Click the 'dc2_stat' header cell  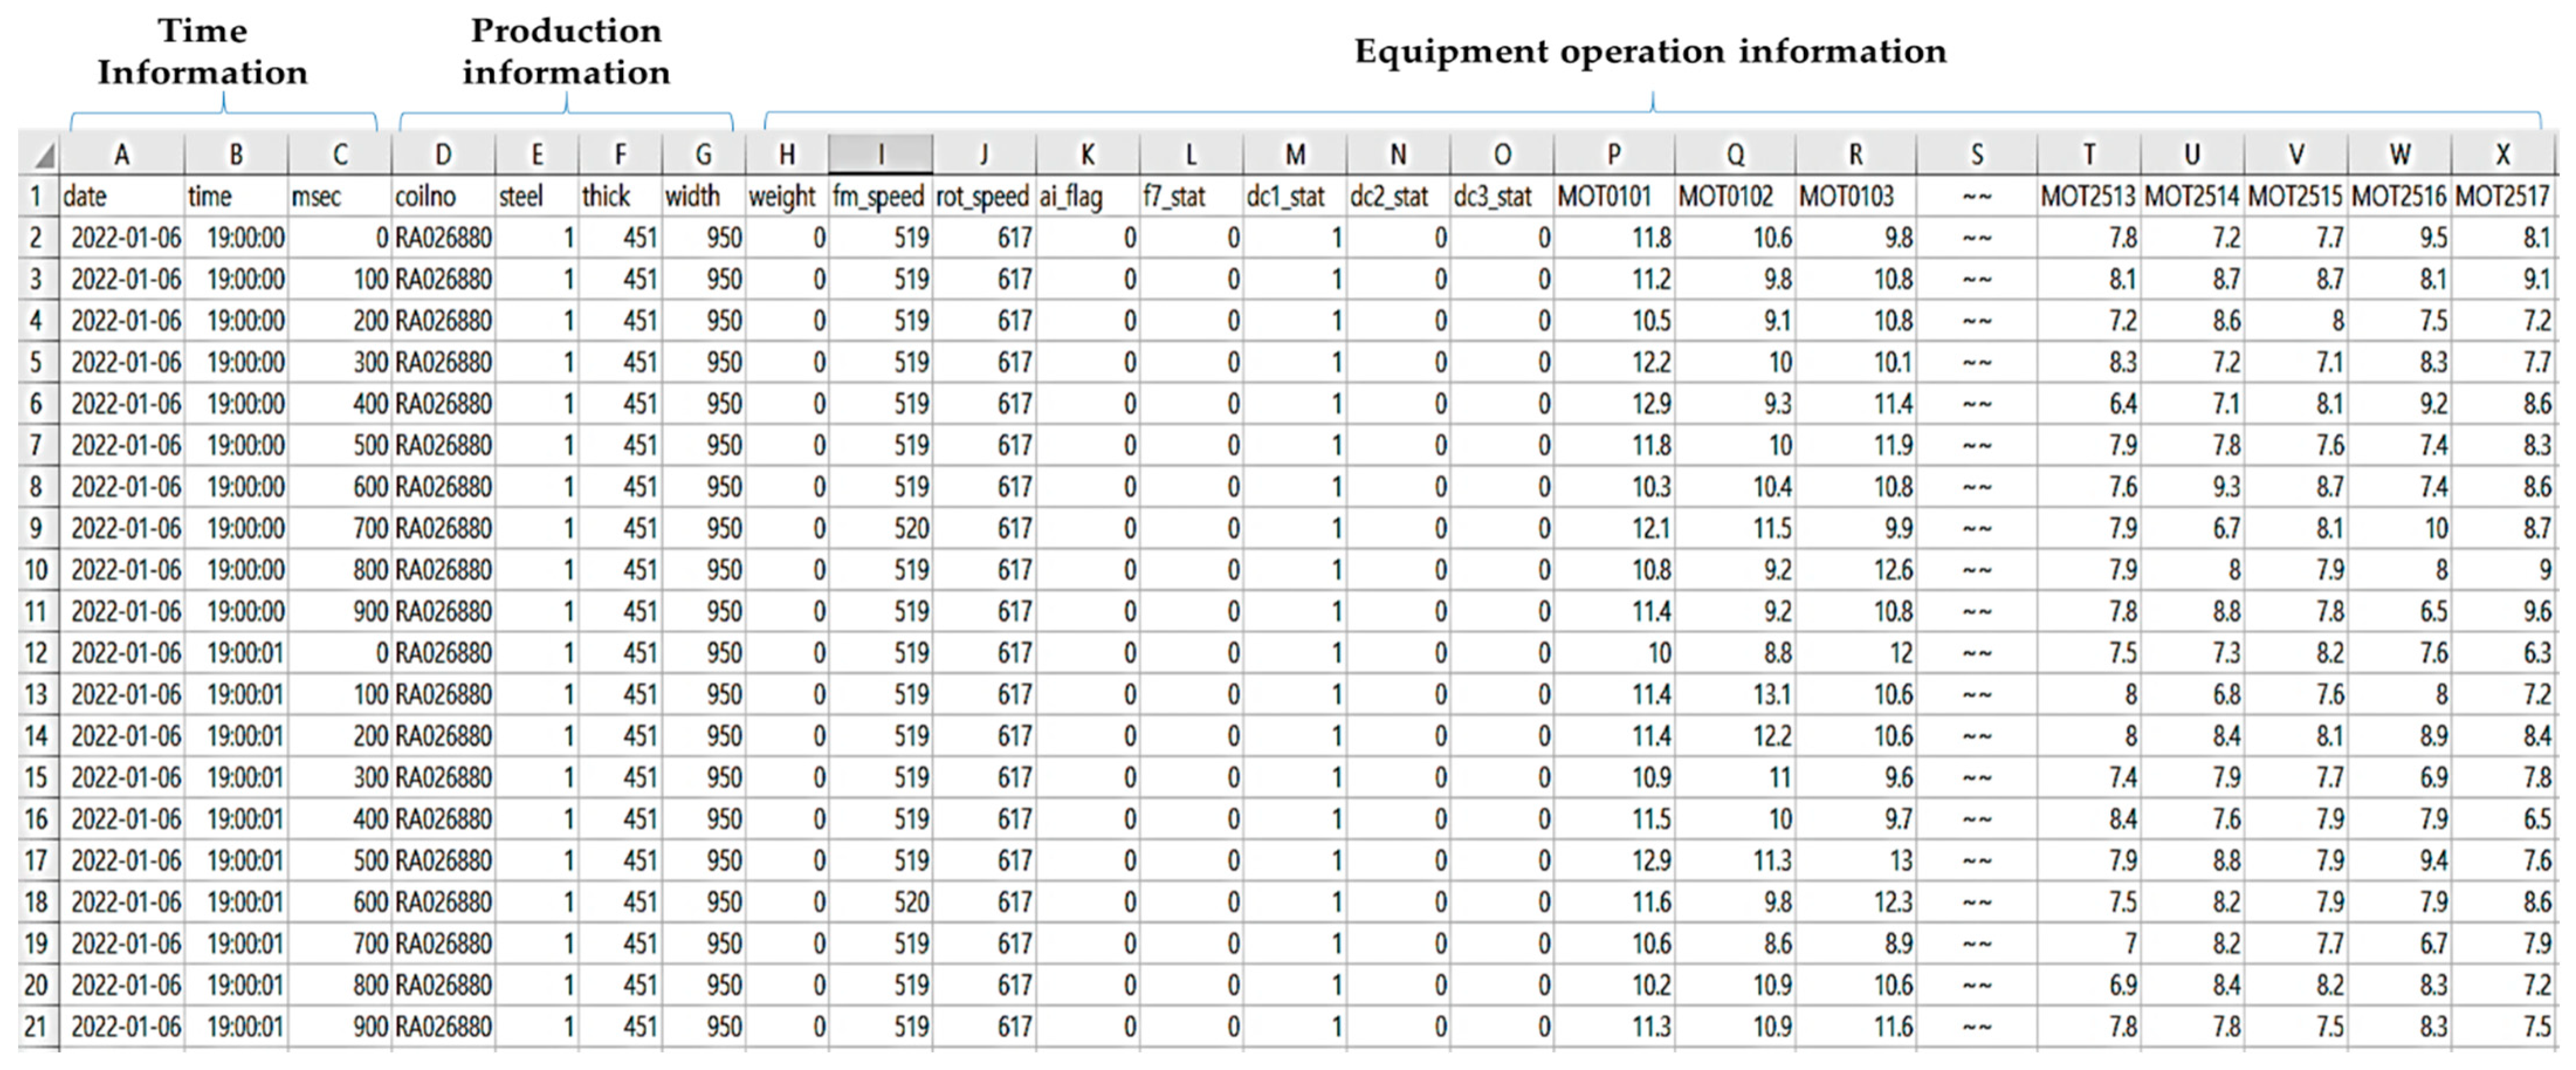tap(1398, 196)
